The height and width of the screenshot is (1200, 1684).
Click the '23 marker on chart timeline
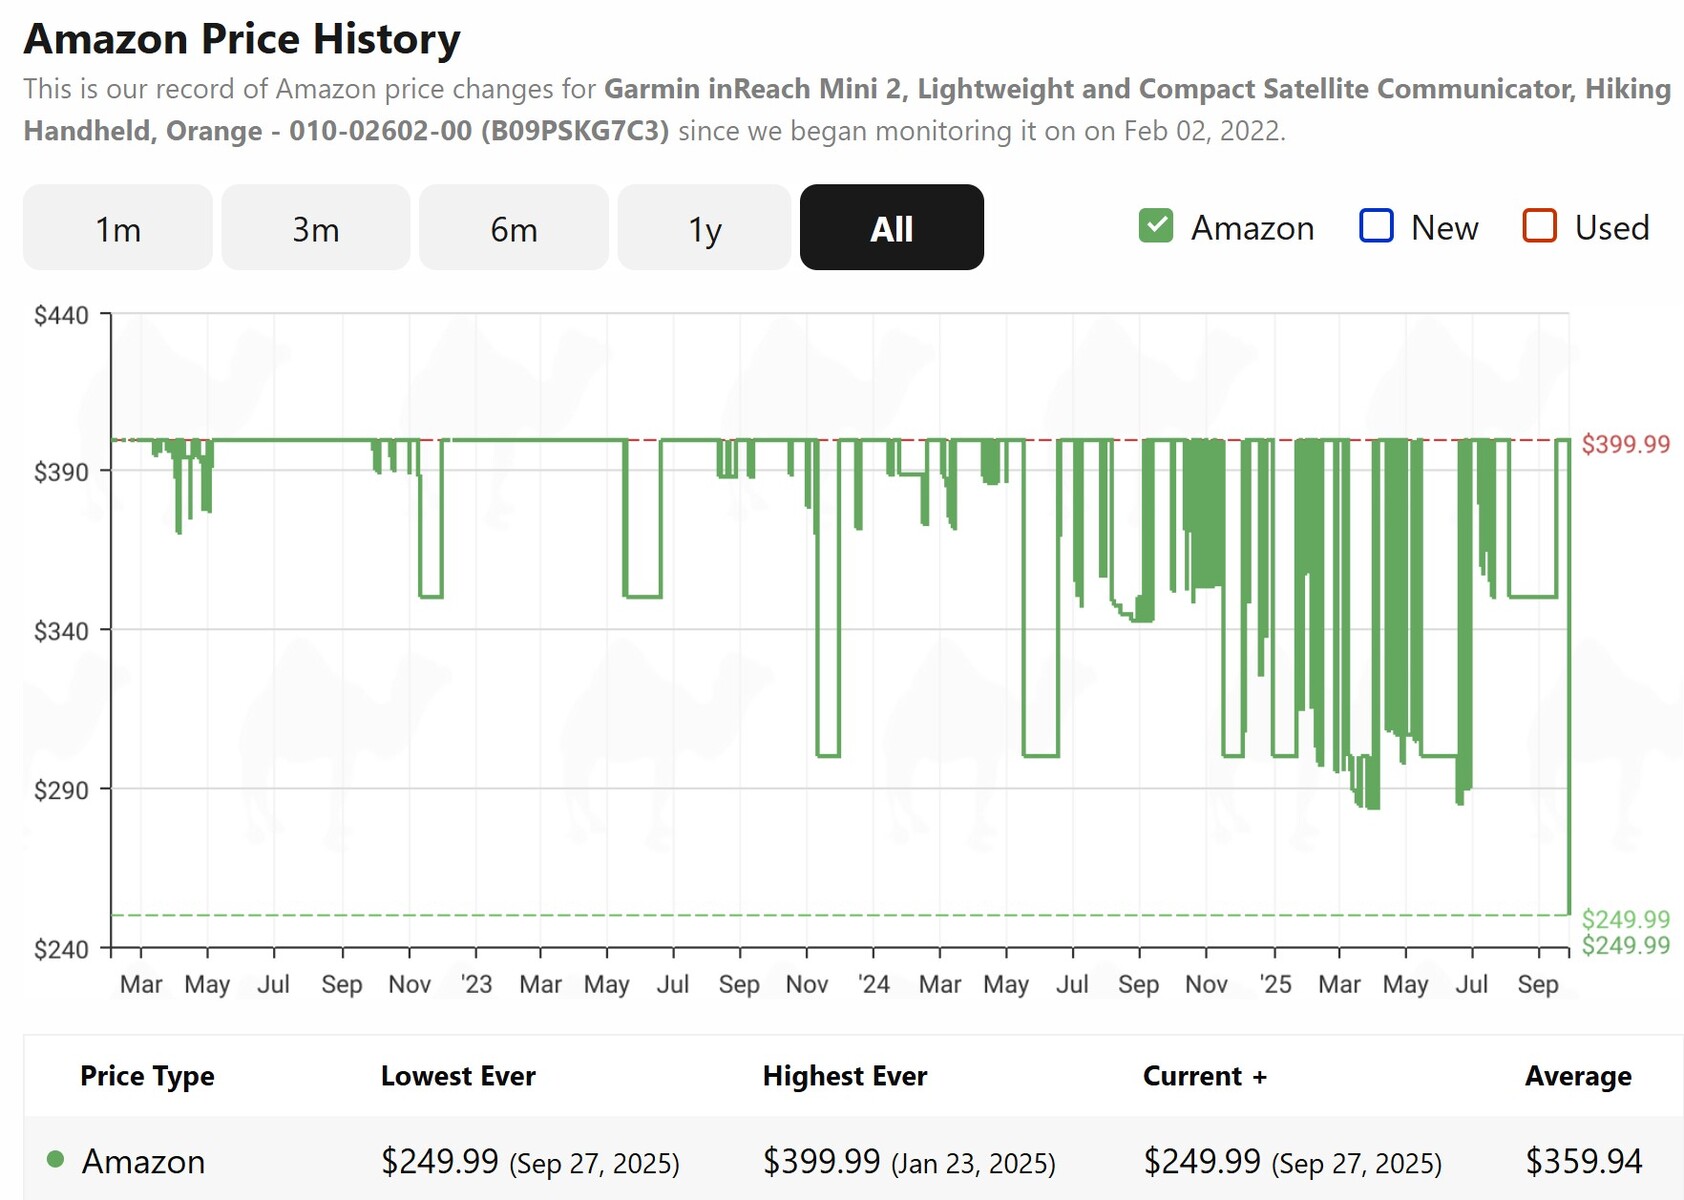[x=476, y=984]
